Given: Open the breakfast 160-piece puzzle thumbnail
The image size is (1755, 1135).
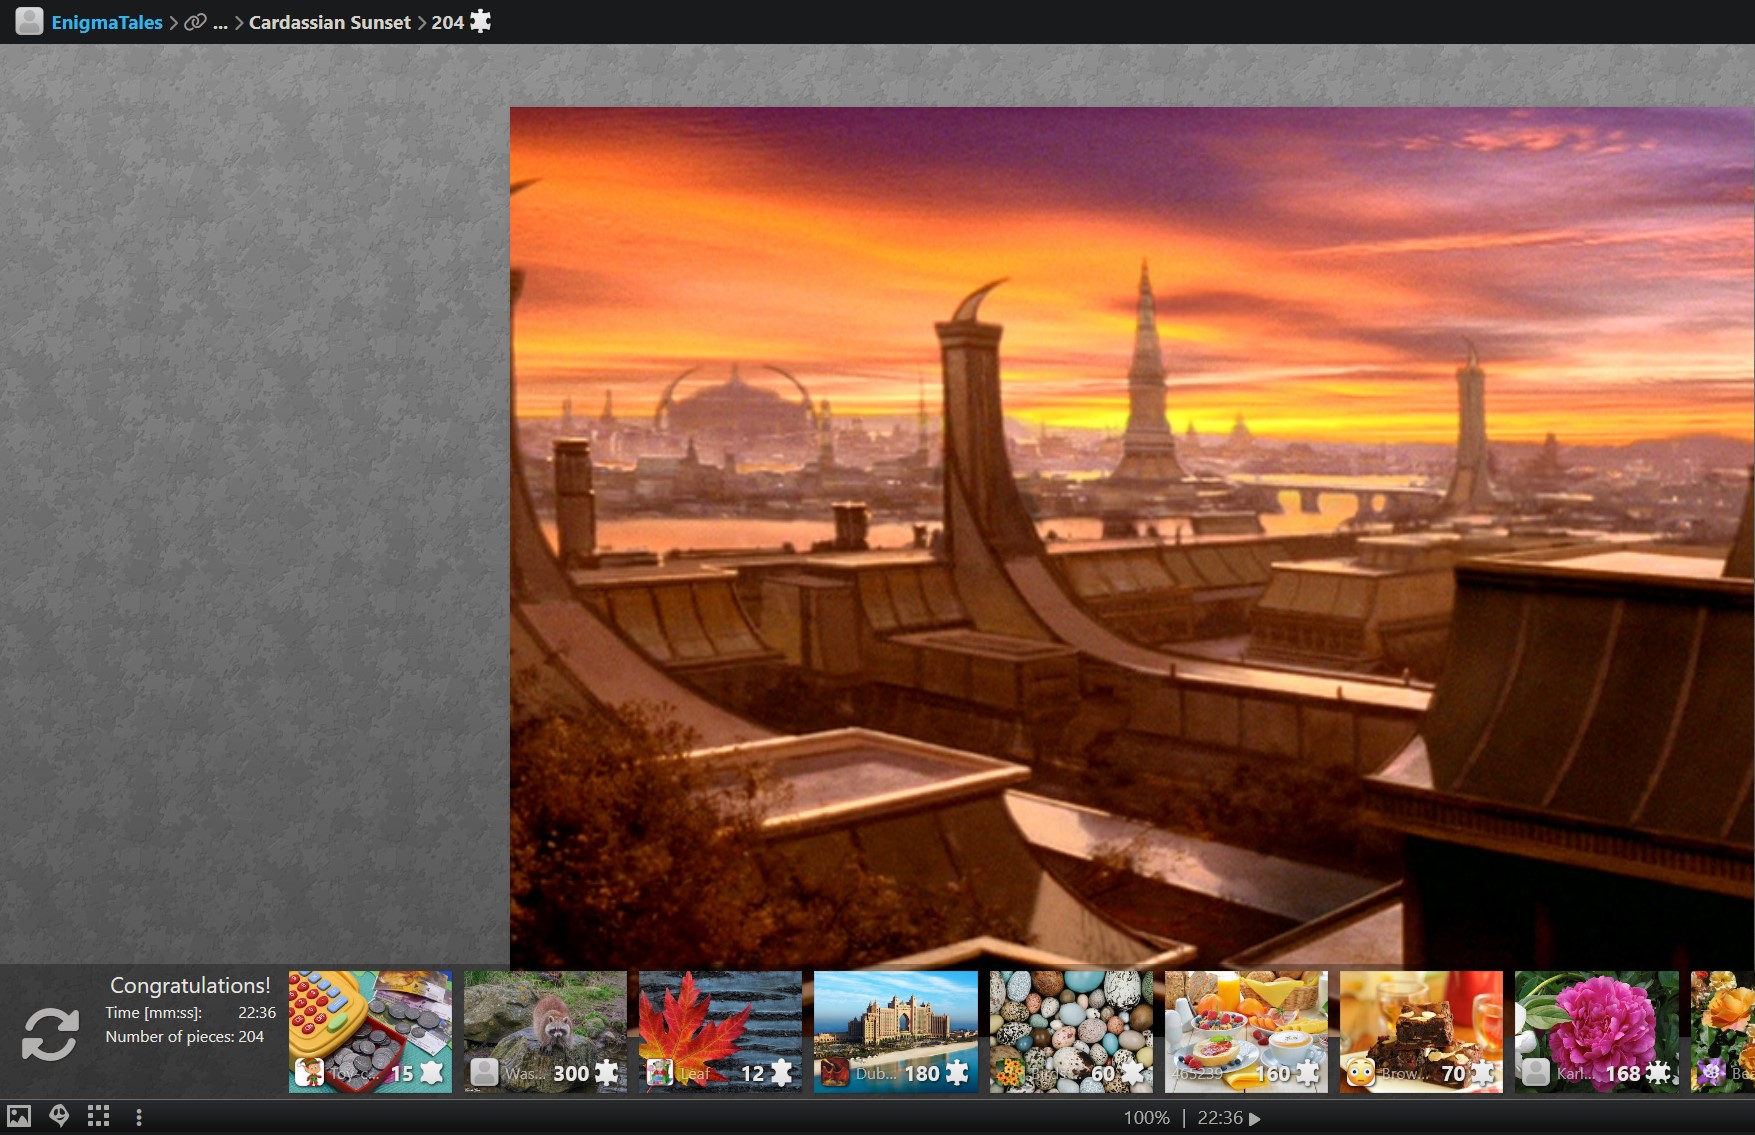Looking at the screenshot, I should (x=1246, y=1032).
